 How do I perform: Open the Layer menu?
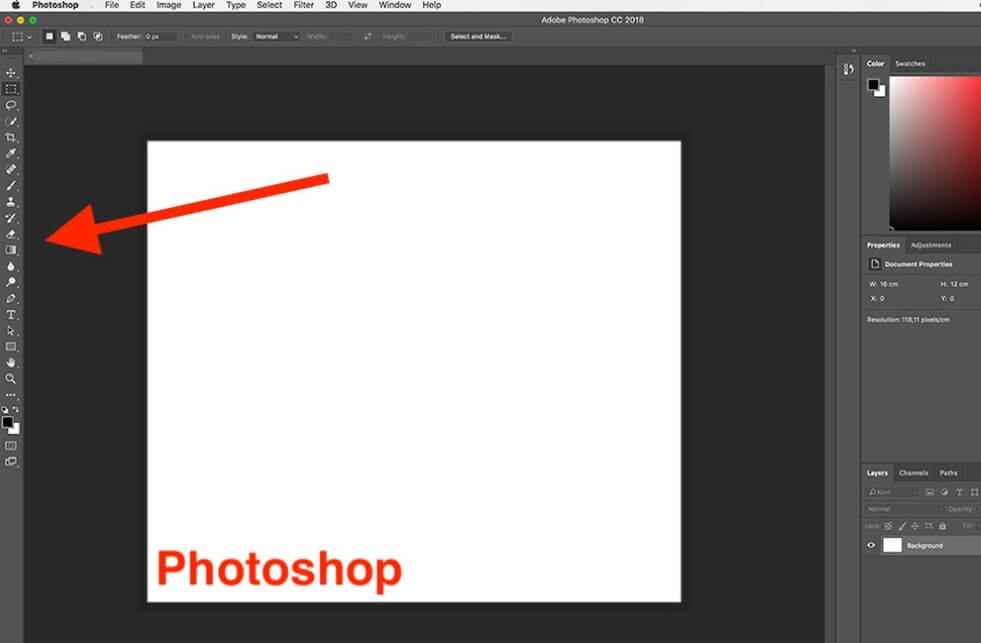203,5
